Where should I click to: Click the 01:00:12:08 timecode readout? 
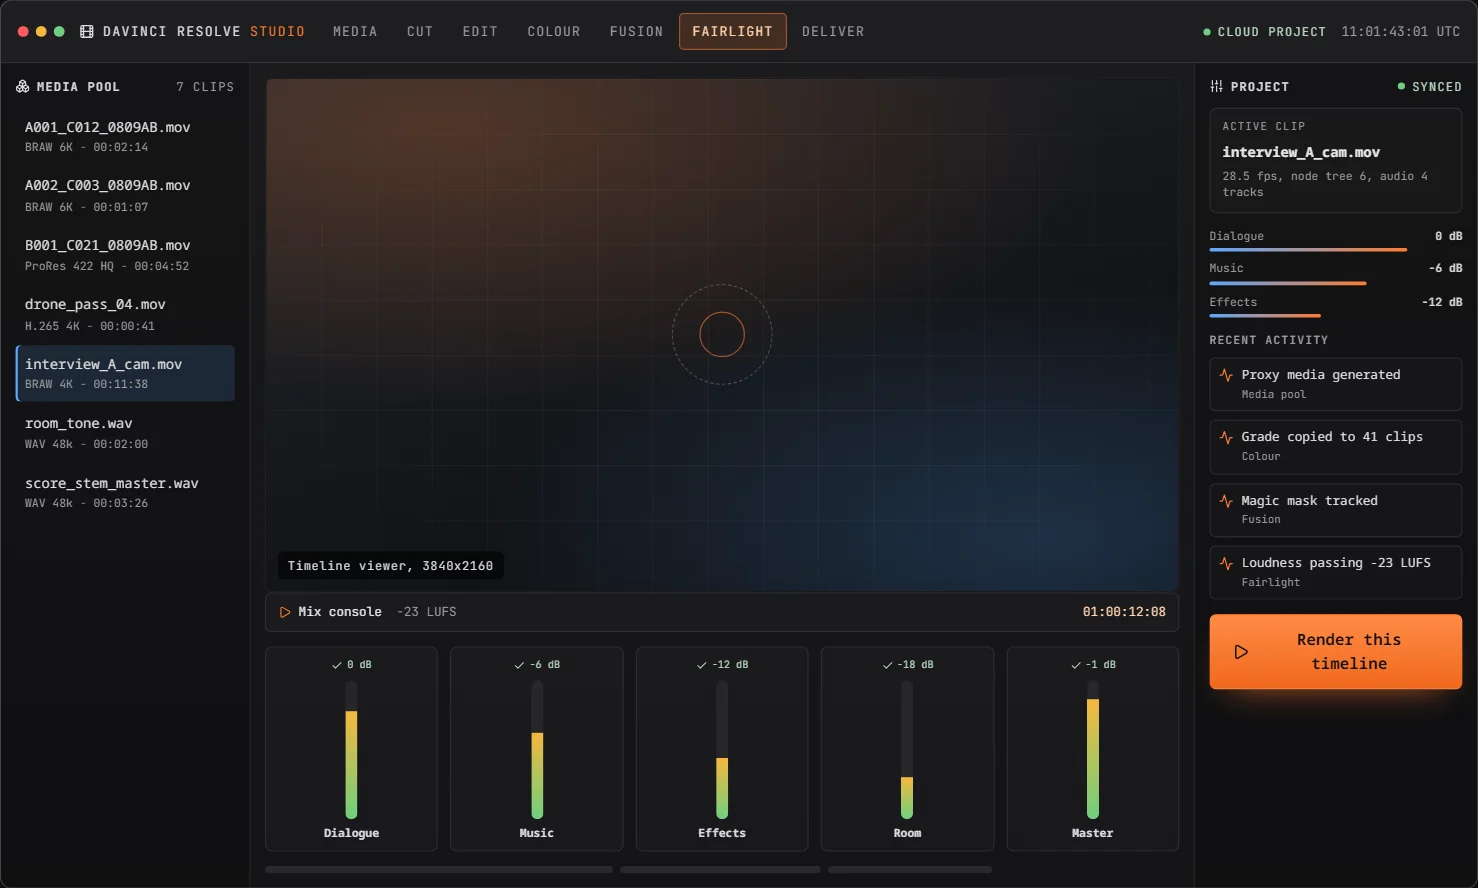point(1124,612)
